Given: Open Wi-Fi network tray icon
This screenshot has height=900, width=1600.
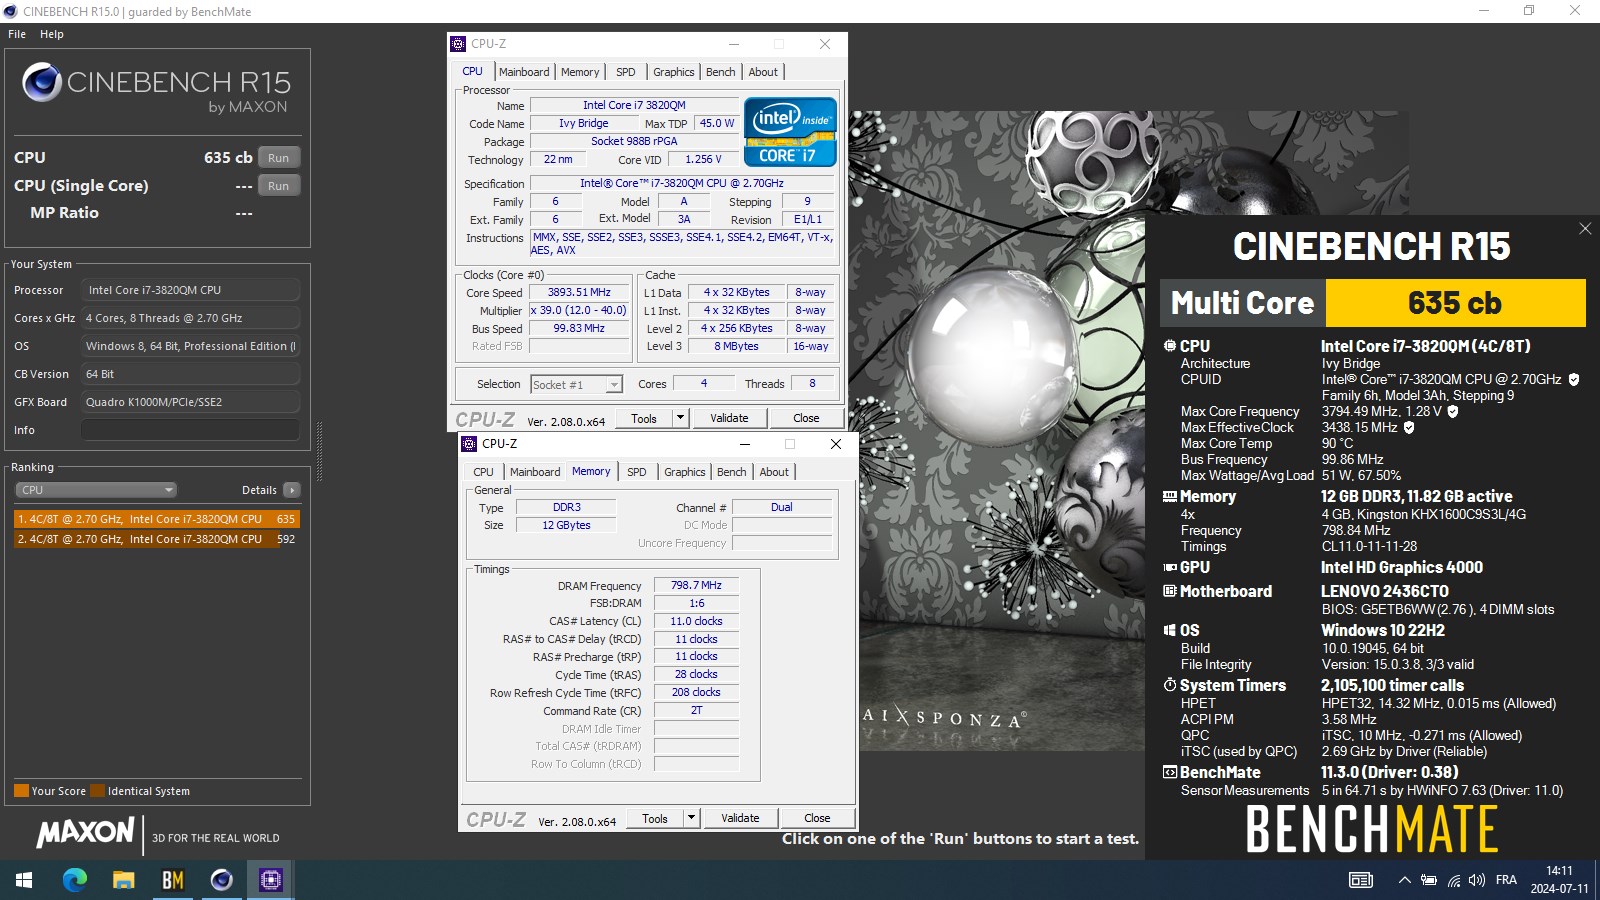Looking at the screenshot, I should click(x=1453, y=880).
